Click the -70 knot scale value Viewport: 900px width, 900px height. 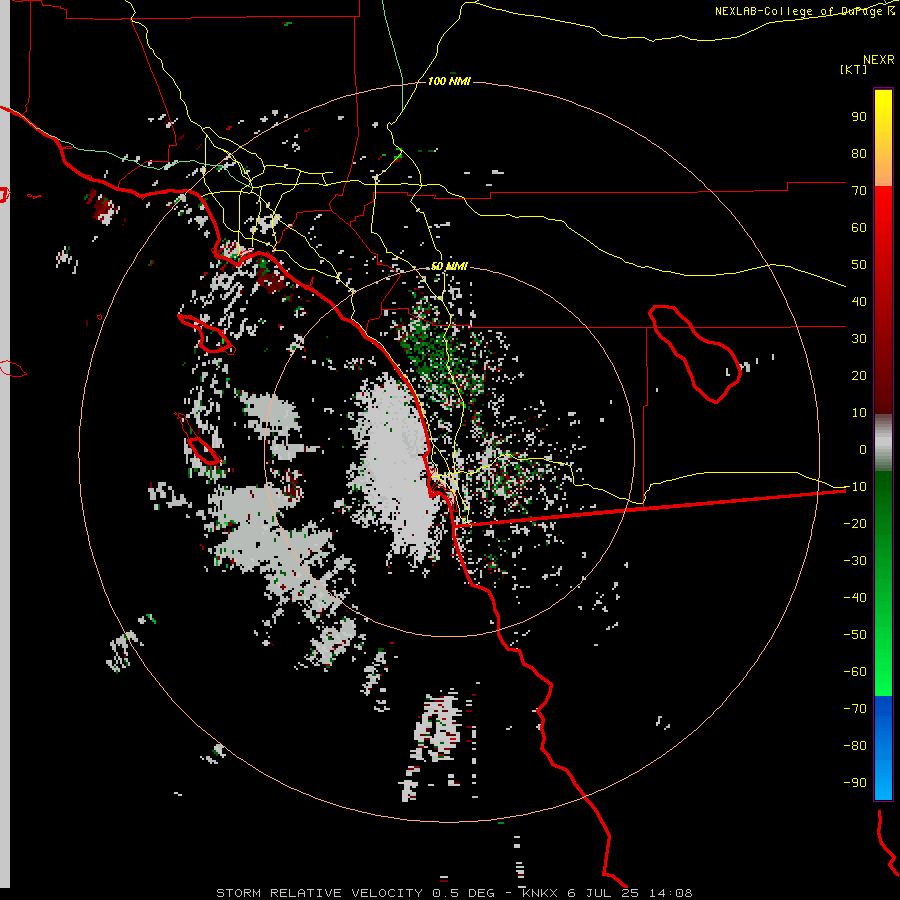coord(855,709)
